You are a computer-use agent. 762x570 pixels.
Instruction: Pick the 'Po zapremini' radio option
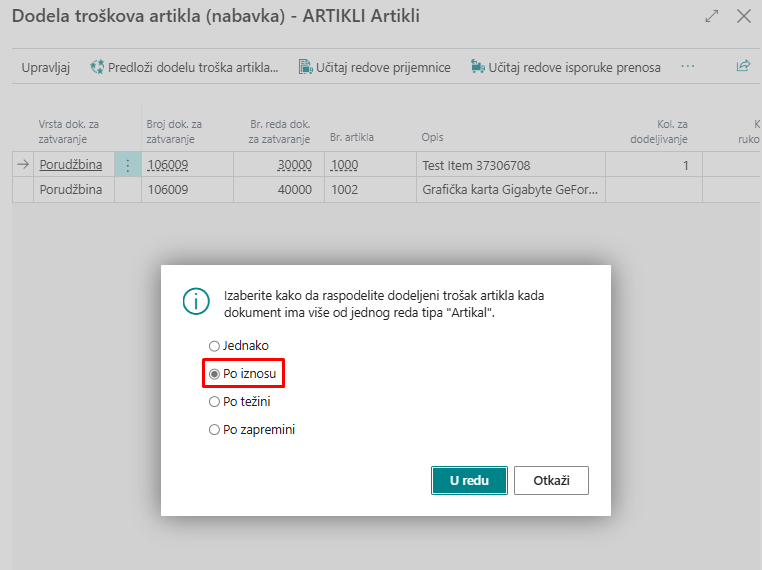(x=214, y=429)
